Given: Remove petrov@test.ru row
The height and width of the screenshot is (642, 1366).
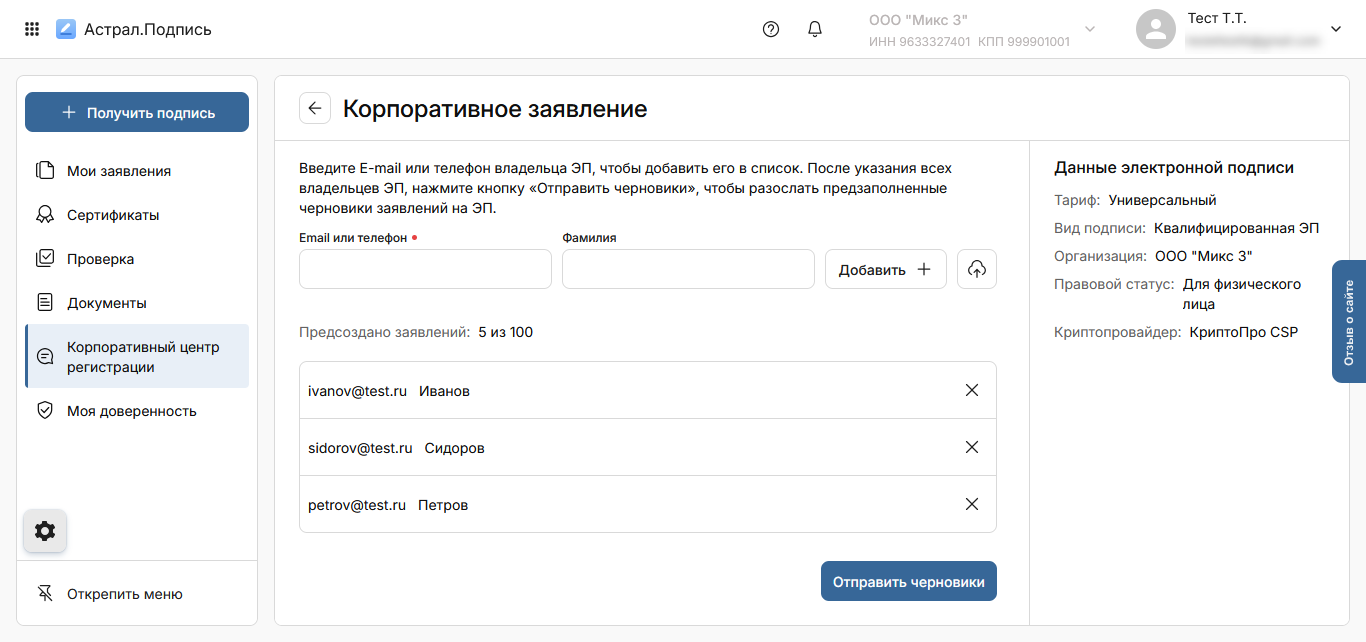Looking at the screenshot, I should [971, 504].
